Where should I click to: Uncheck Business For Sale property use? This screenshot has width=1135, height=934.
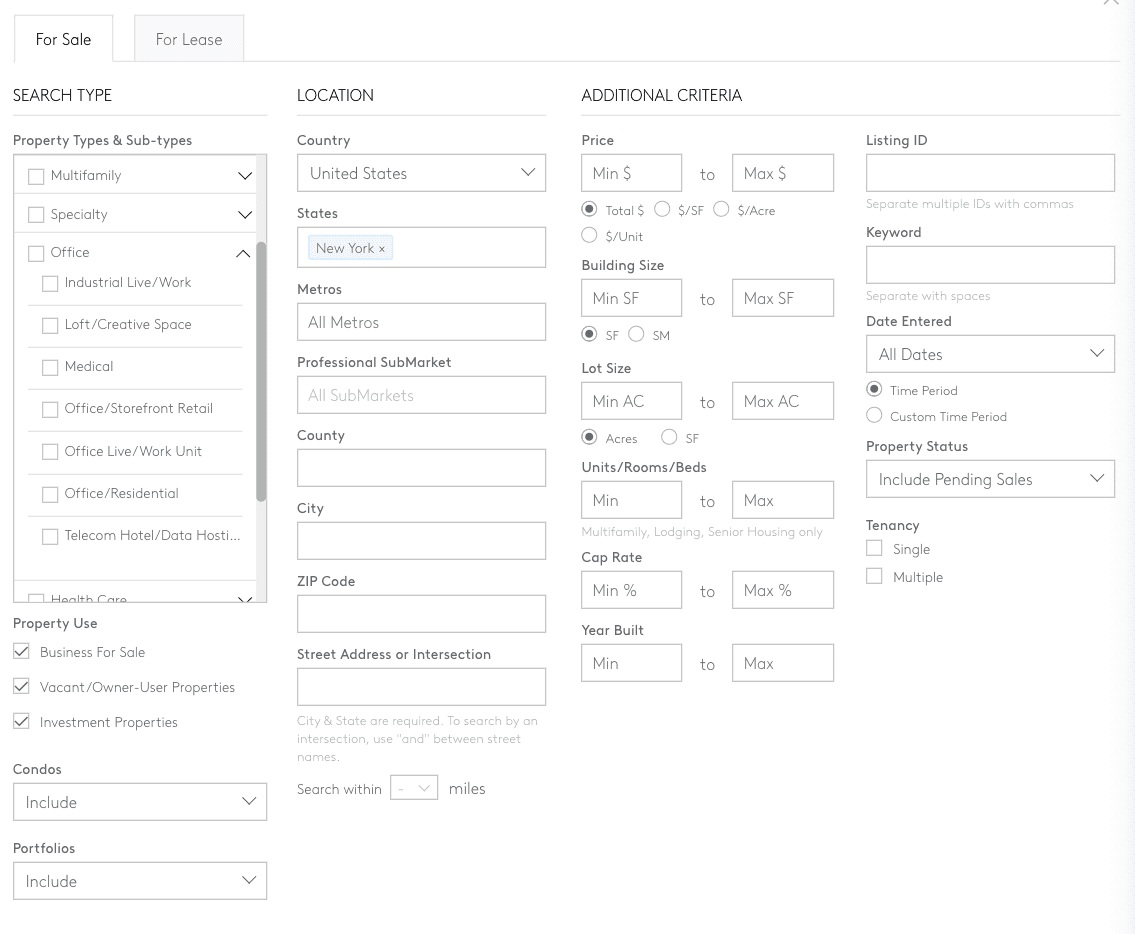(21, 652)
